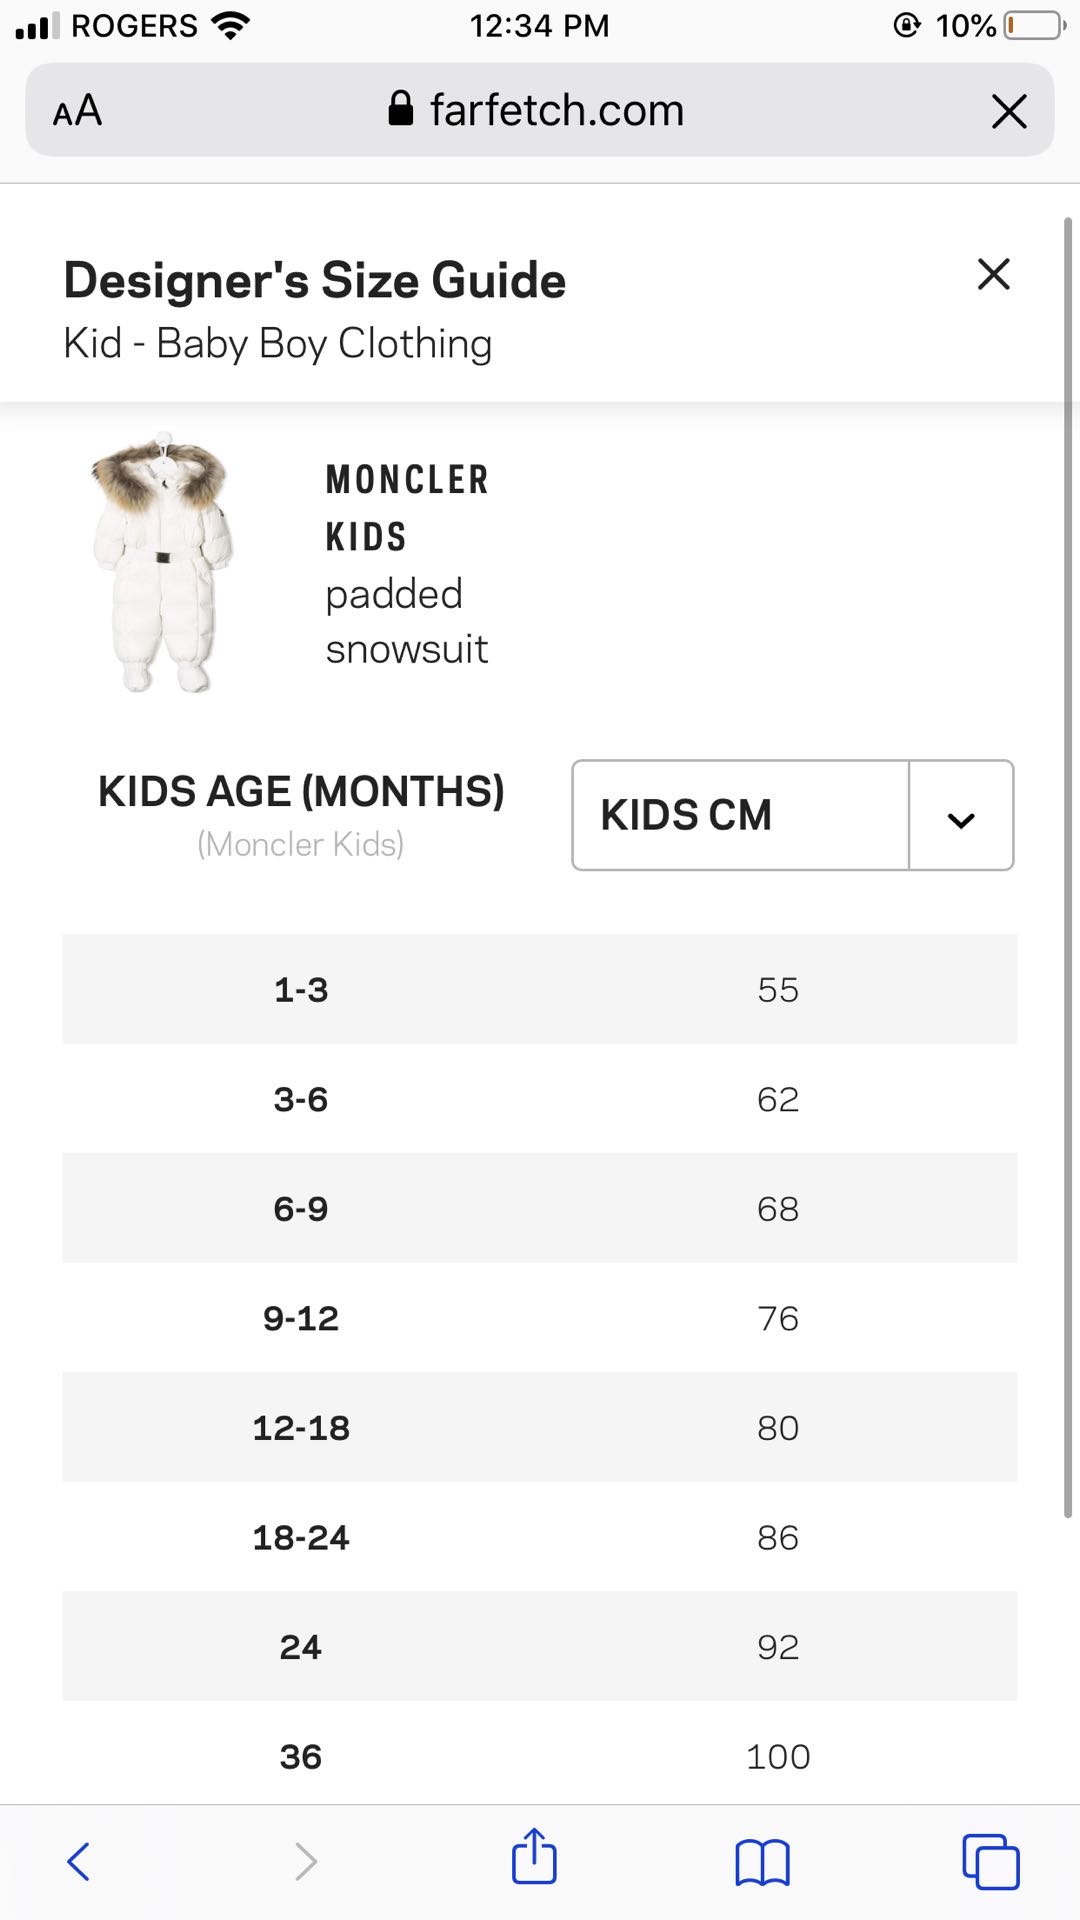Tap the farfetch.com address bar

point(556,110)
